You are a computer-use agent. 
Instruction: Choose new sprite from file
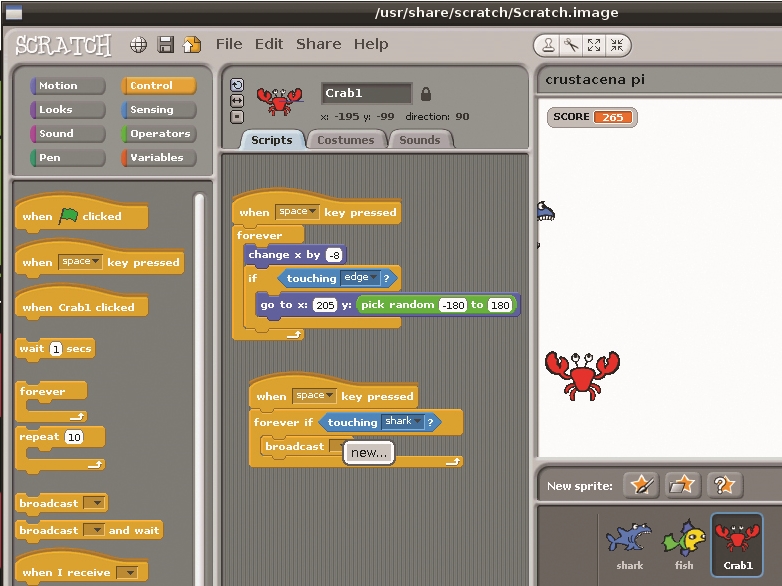[x=683, y=485]
